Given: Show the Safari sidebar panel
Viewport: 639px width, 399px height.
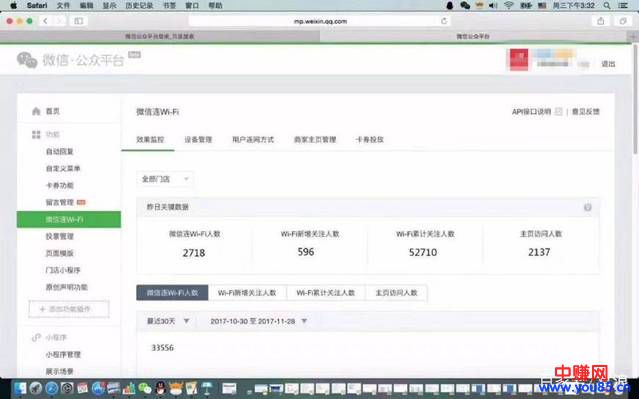Looking at the screenshot, I should point(78,21).
